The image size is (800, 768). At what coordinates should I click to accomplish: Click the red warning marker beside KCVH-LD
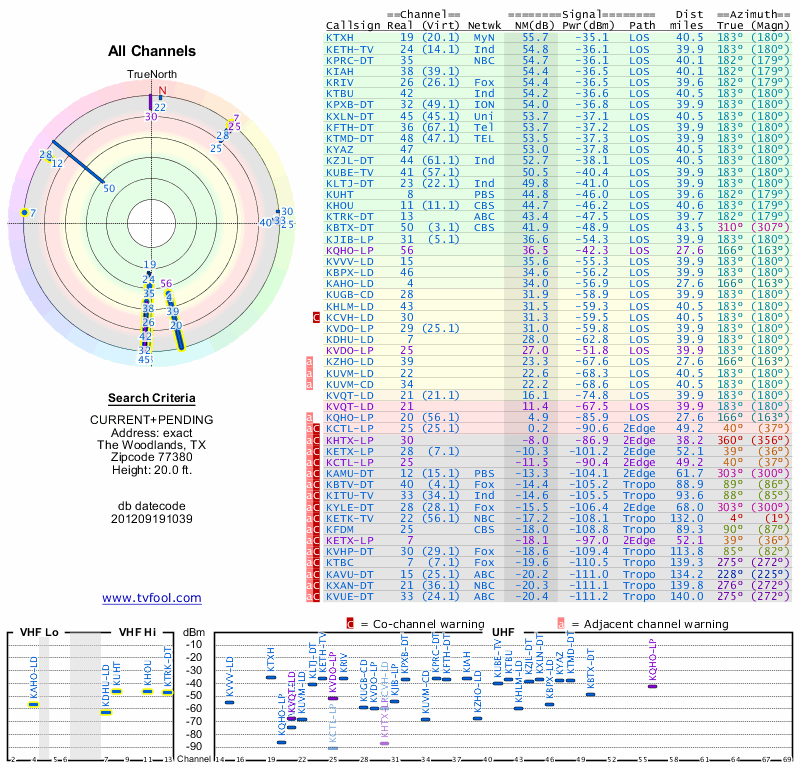[x=317, y=317]
